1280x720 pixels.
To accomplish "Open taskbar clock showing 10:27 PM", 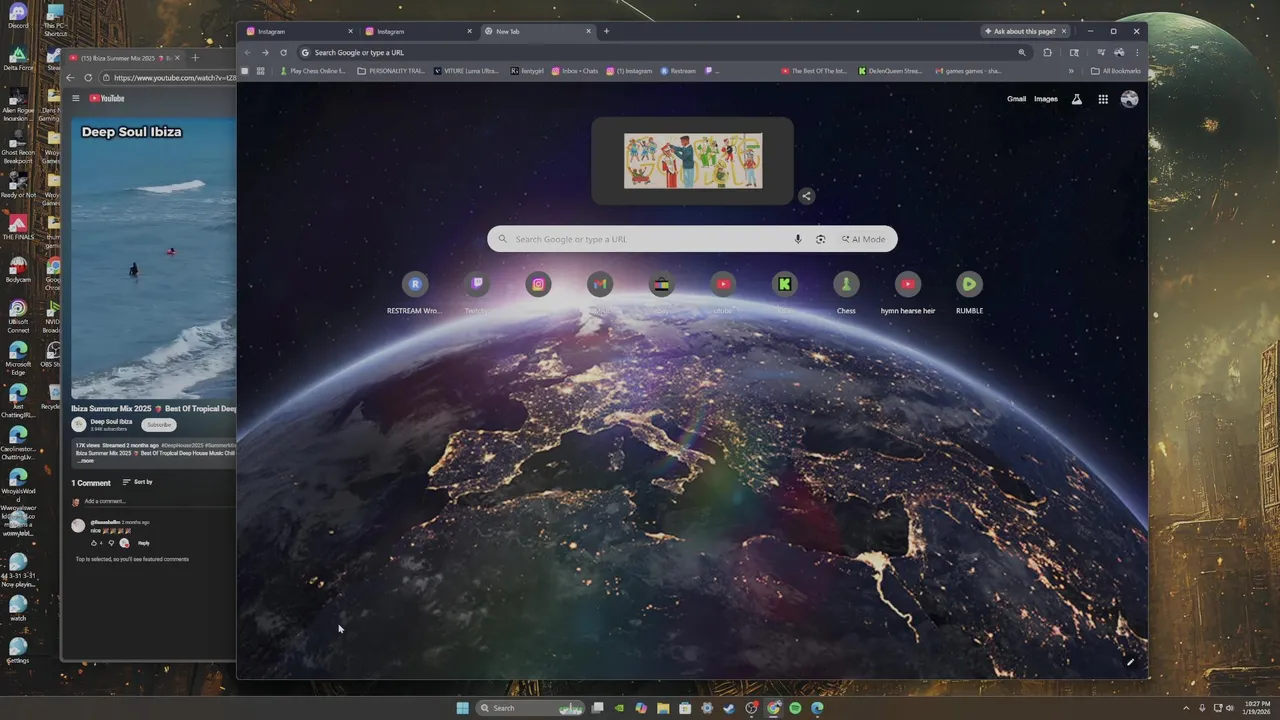I will pyautogui.click(x=1258, y=708).
